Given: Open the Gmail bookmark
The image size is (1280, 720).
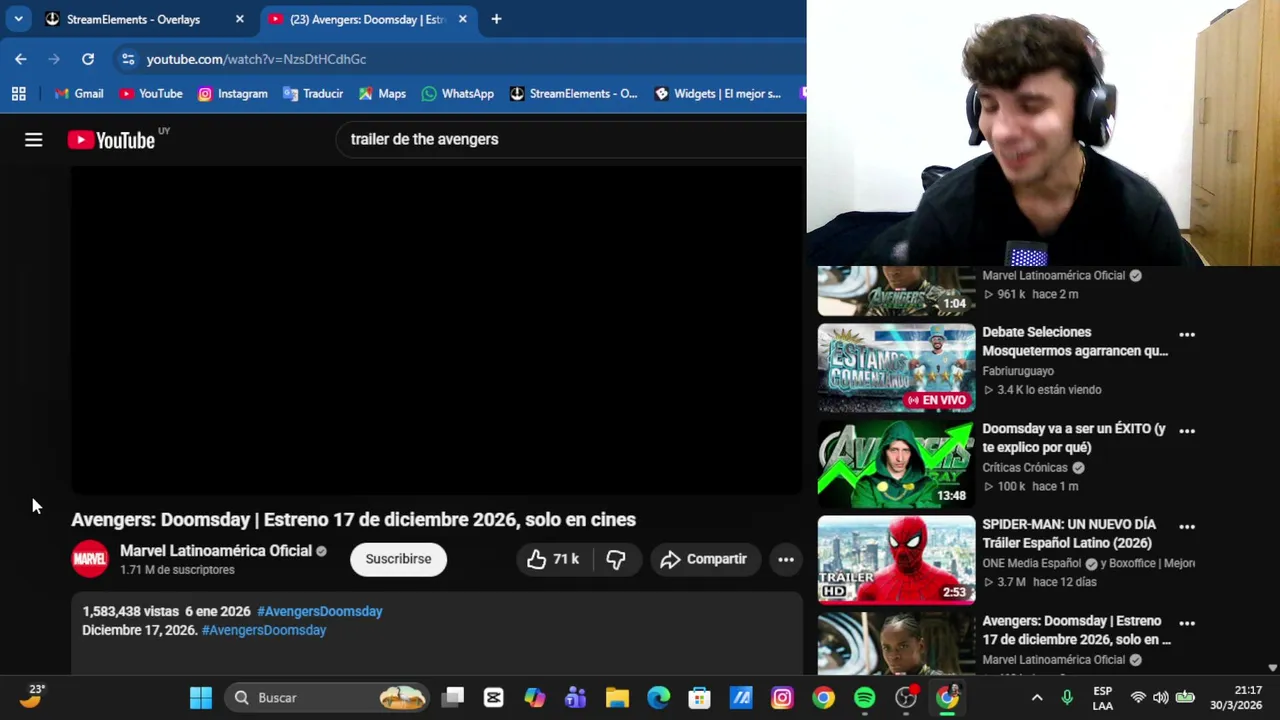Looking at the screenshot, I should point(79,93).
